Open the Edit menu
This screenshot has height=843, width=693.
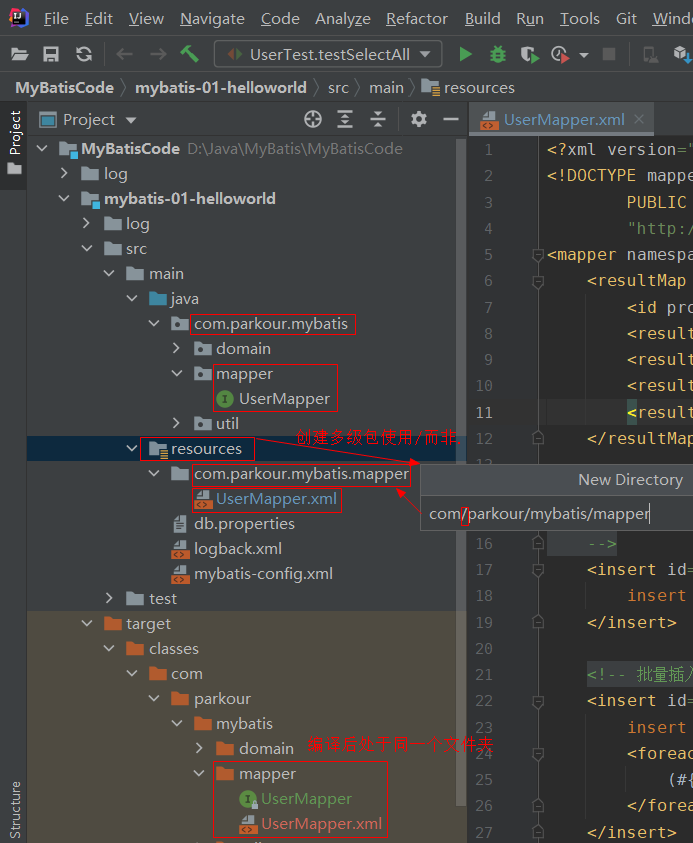pyautogui.click(x=99, y=19)
